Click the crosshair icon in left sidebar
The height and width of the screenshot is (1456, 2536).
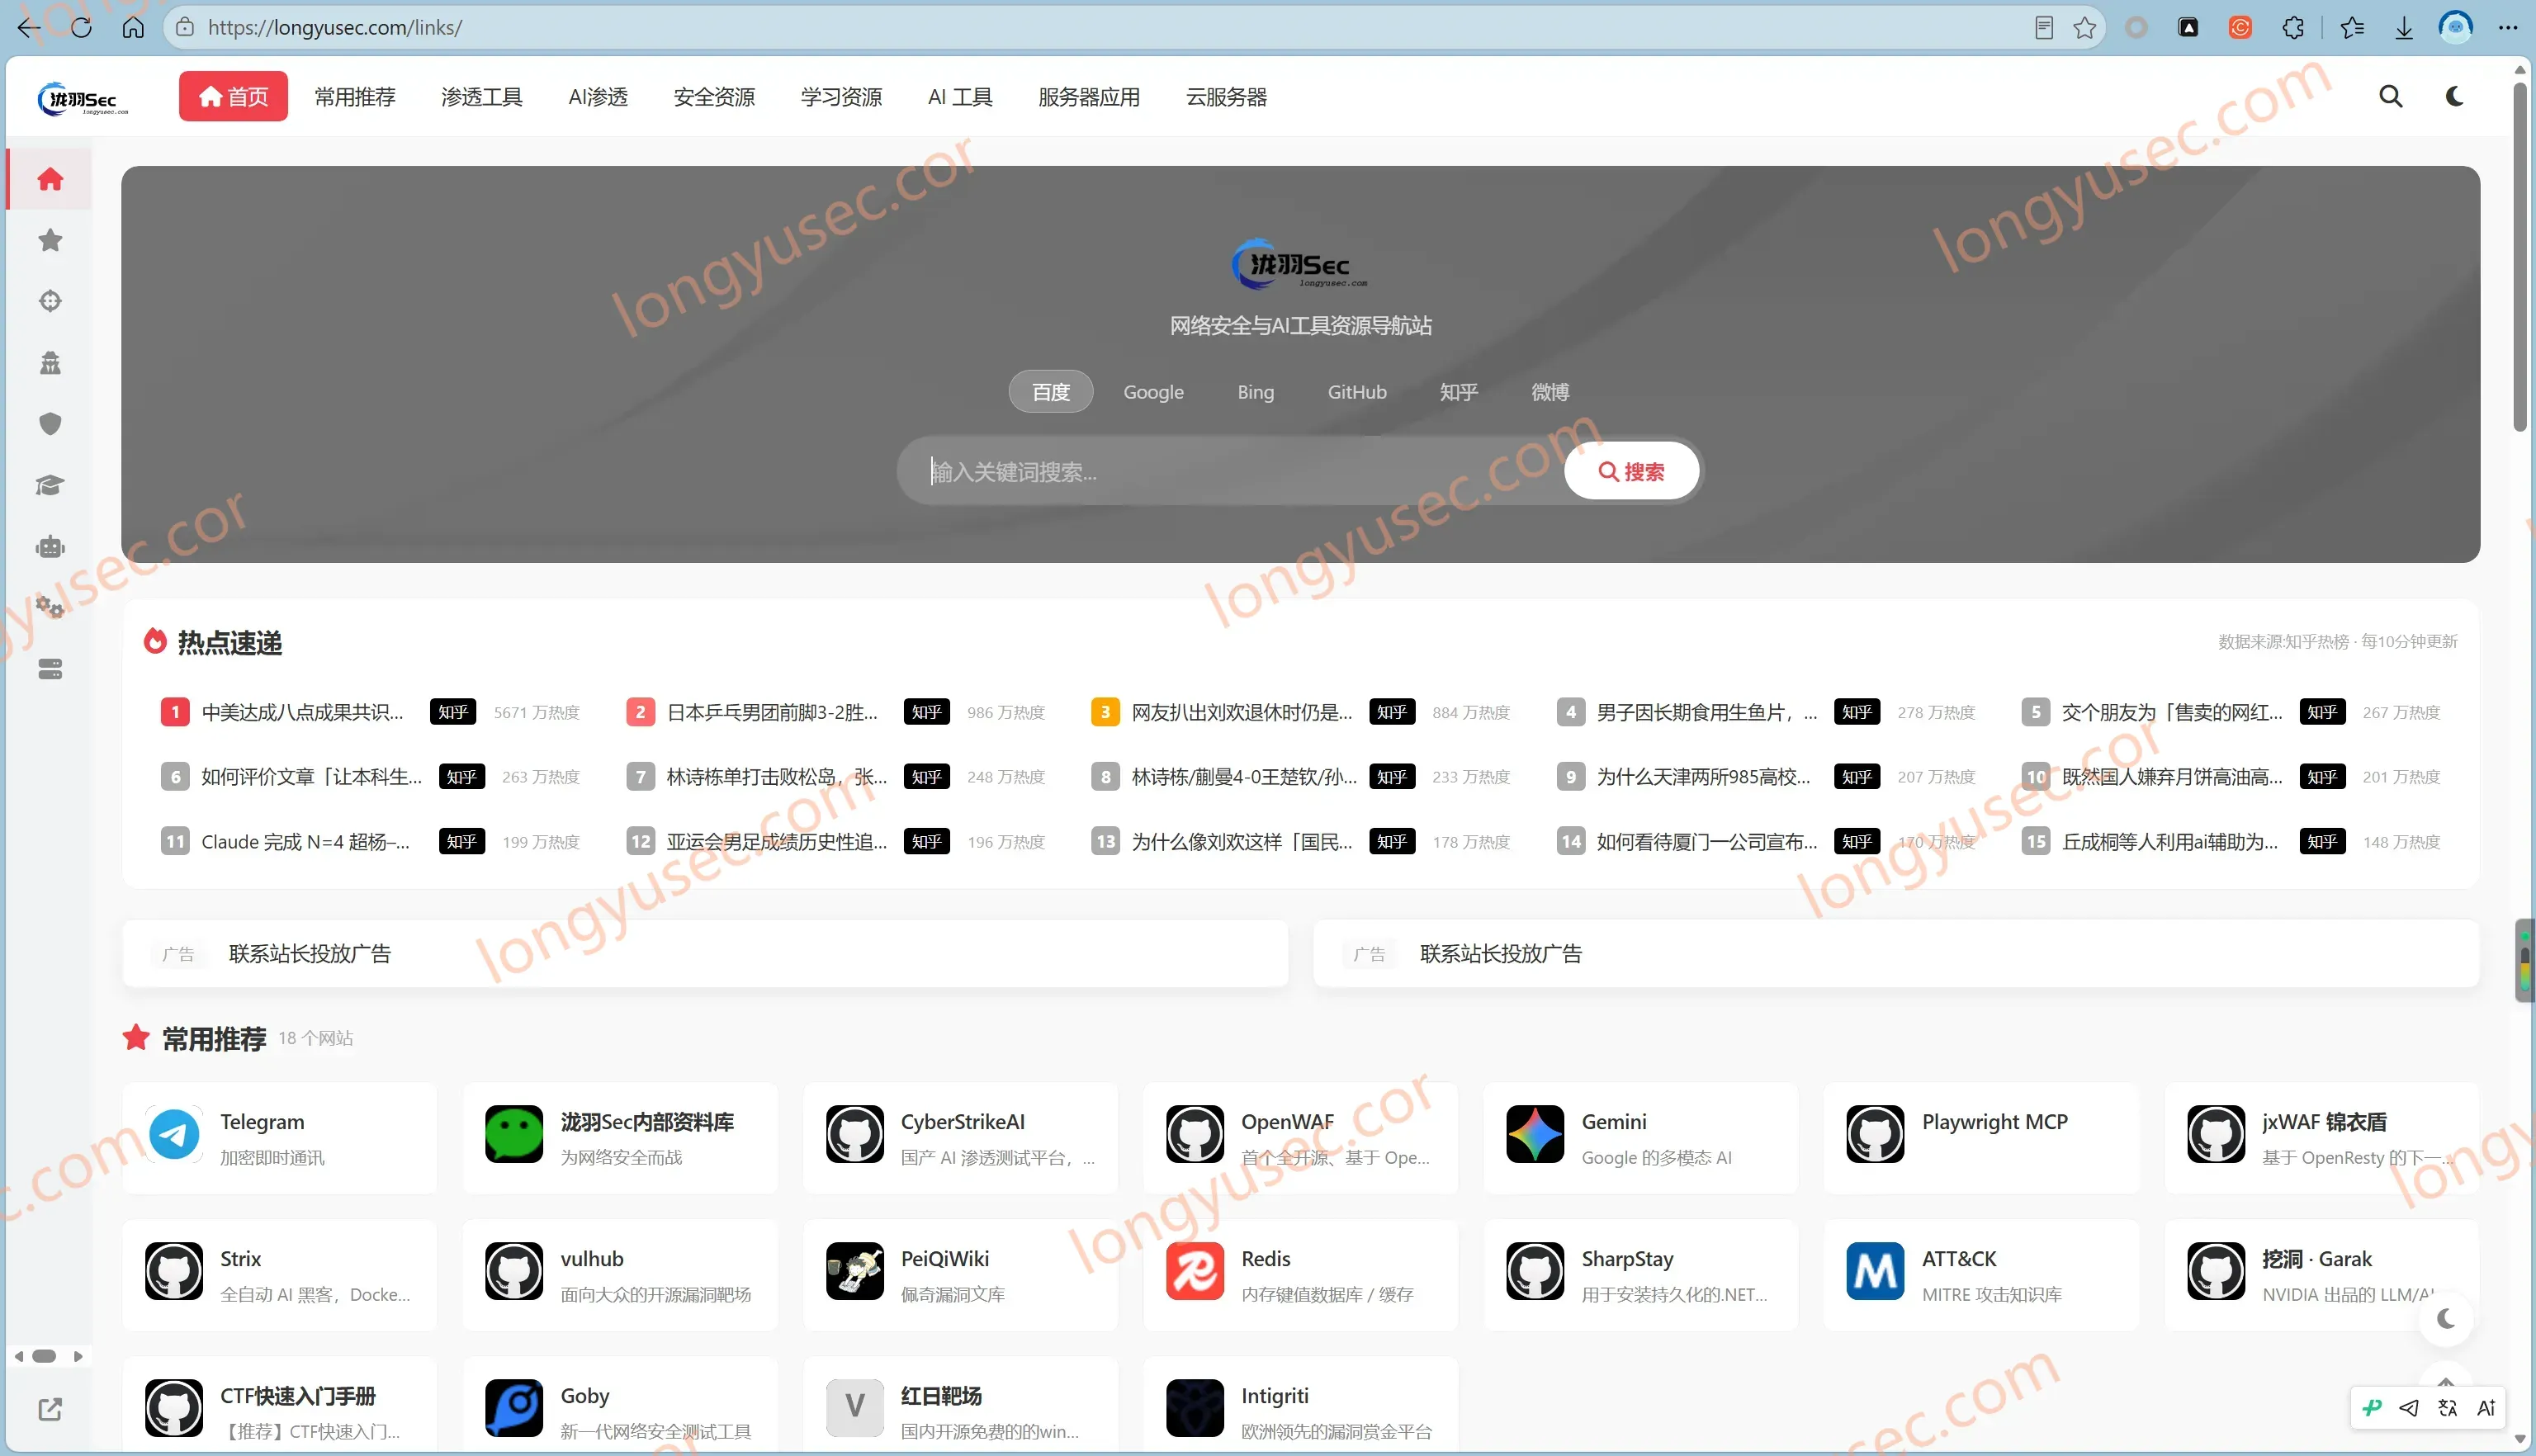click(x=50, y=301)
